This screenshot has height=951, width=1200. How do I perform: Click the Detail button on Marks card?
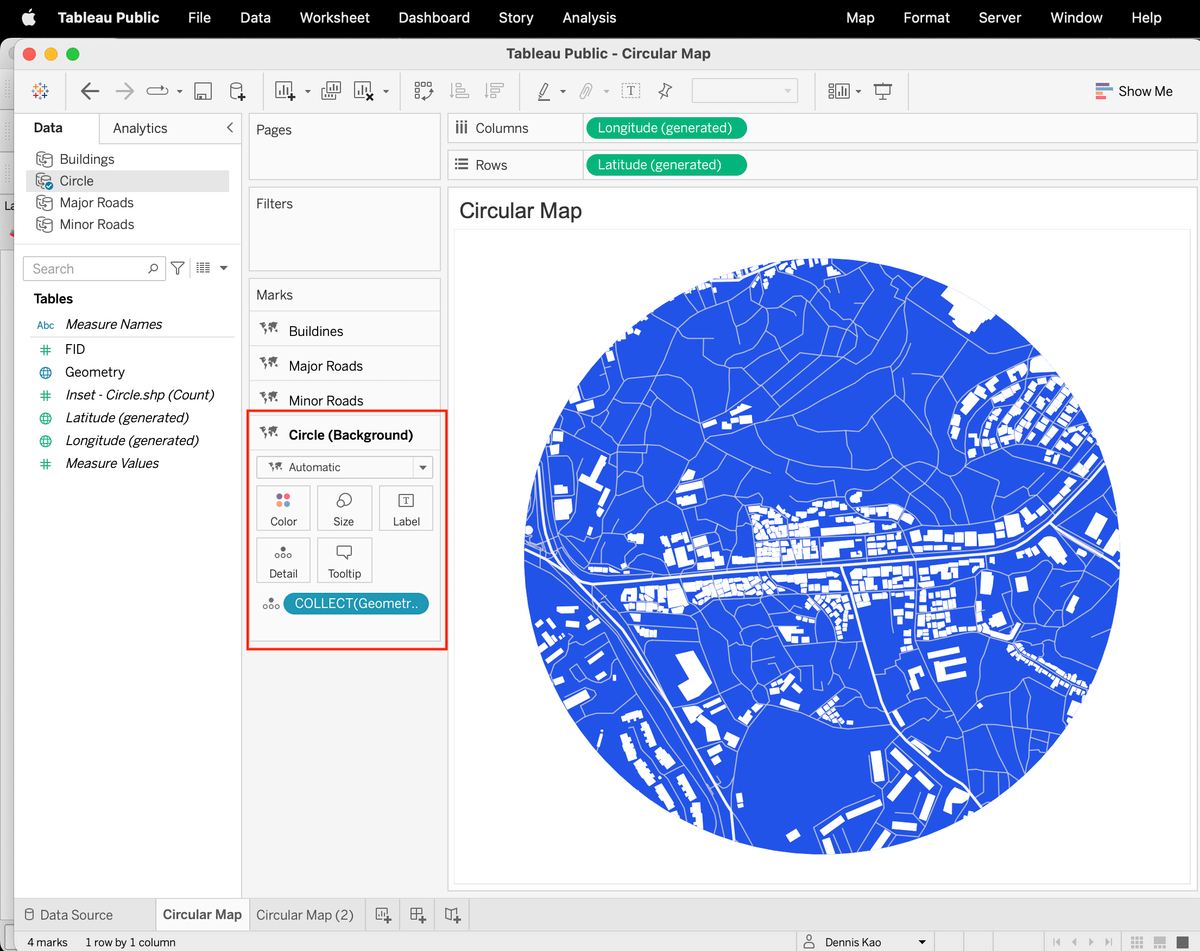(284, 560)
